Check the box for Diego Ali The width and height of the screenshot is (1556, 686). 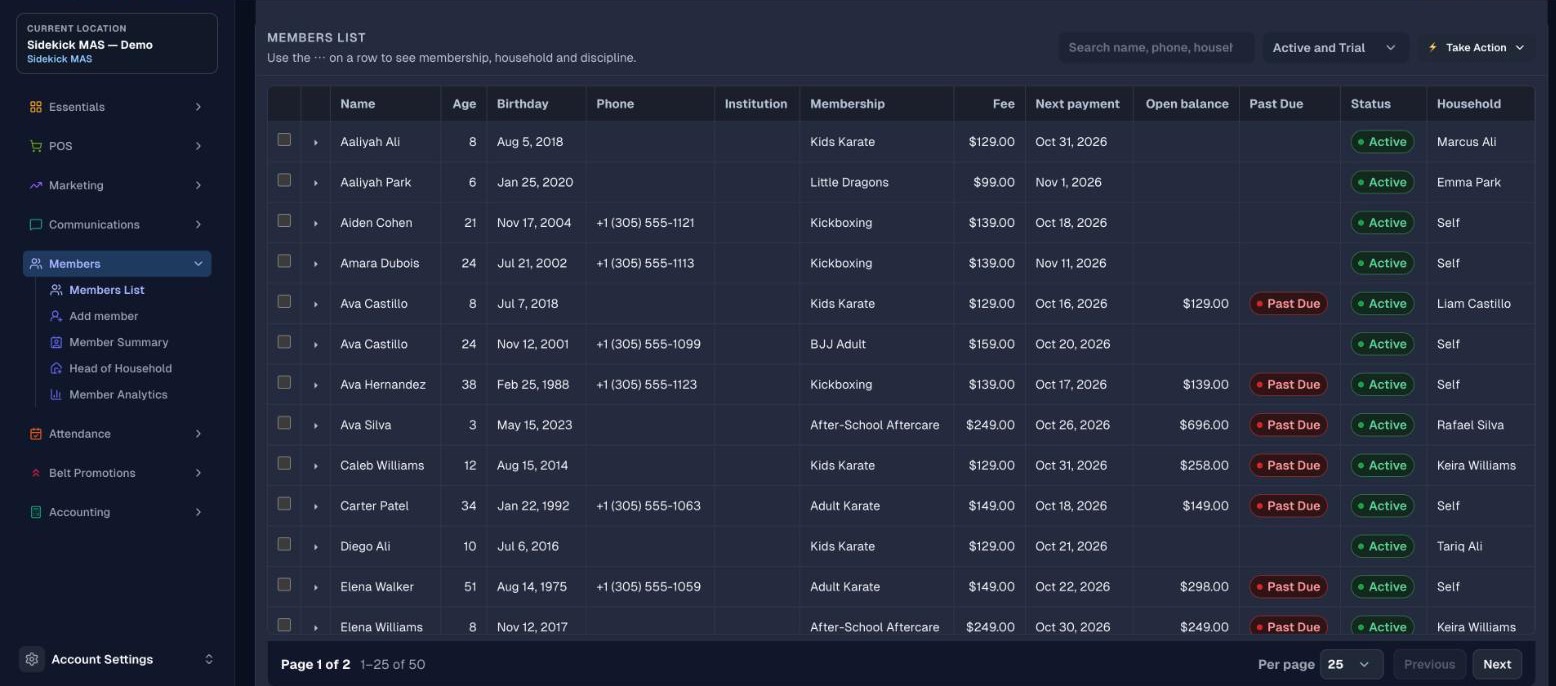click(284, 544)
